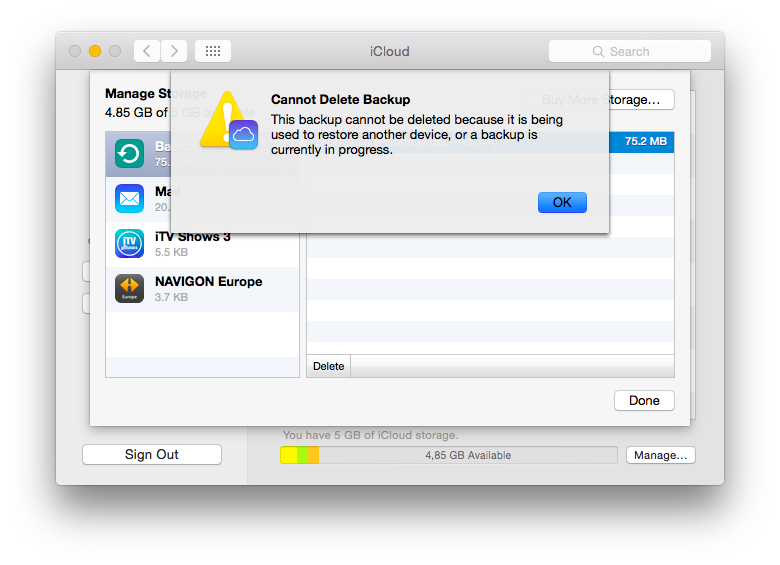Viewport: 780px width, 565px height.
Task: Click the yellow minimize window button
Action: pyautogui.click(x=95, y=51)
